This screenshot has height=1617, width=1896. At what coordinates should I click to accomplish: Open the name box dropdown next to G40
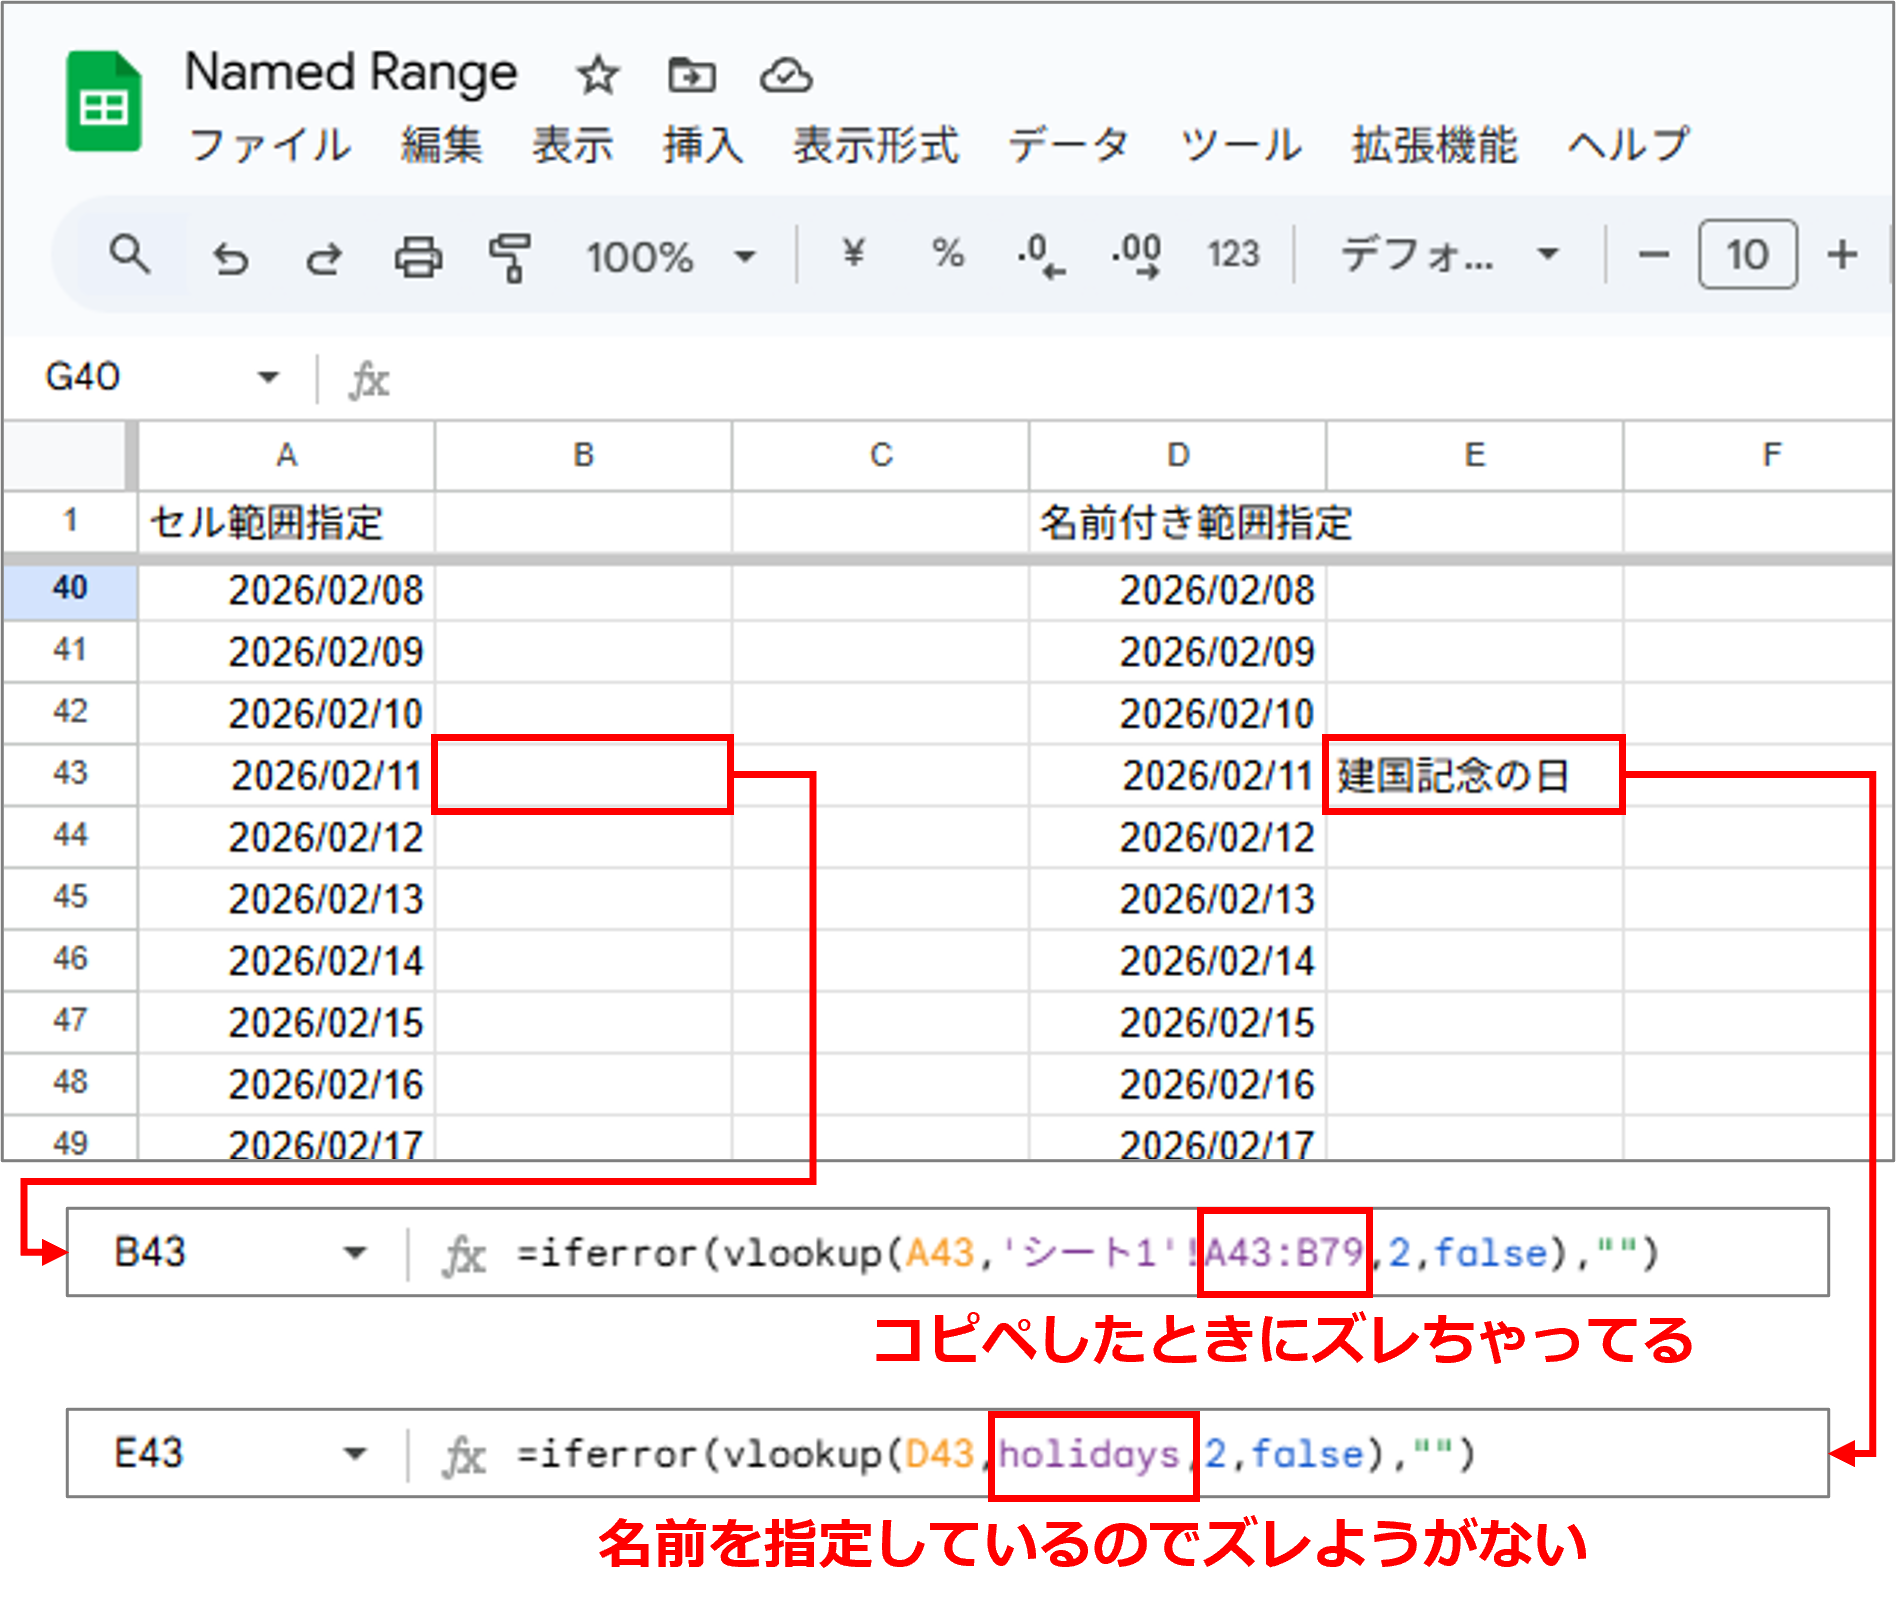(267, 378)
